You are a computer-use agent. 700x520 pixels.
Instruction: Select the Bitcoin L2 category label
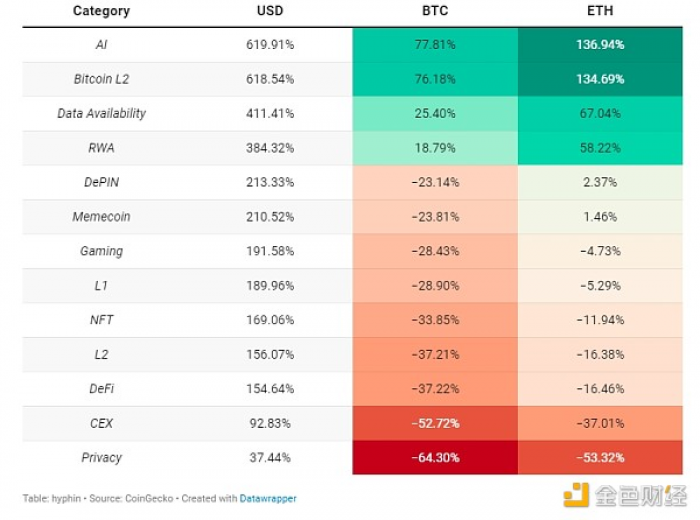tap(101, 79)
